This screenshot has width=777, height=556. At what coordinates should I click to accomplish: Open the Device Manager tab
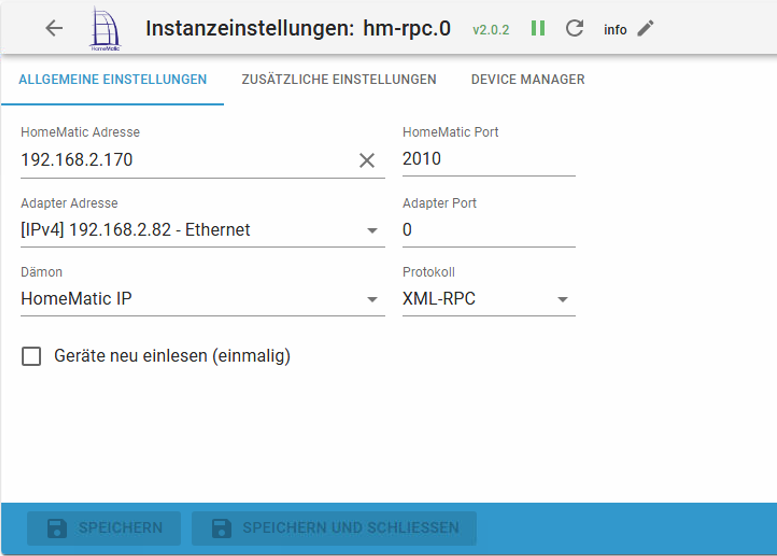point(528,79)
